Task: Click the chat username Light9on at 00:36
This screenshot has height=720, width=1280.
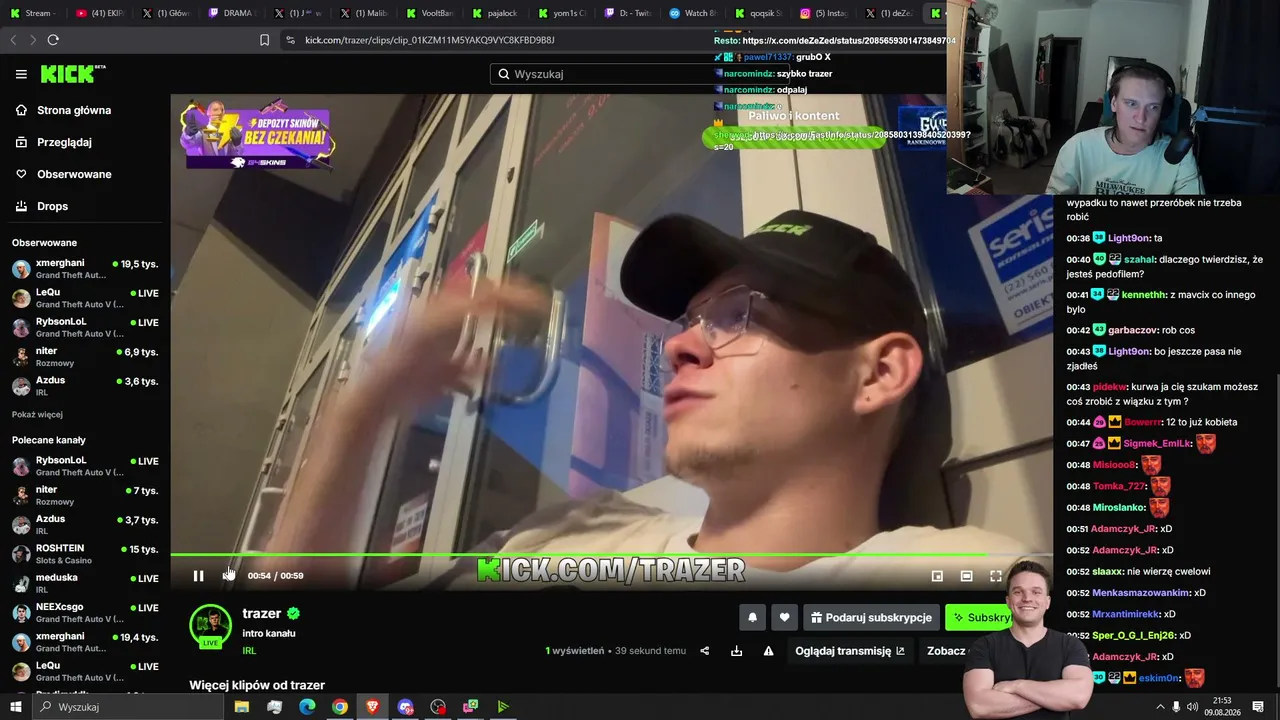Action: 1129,238
